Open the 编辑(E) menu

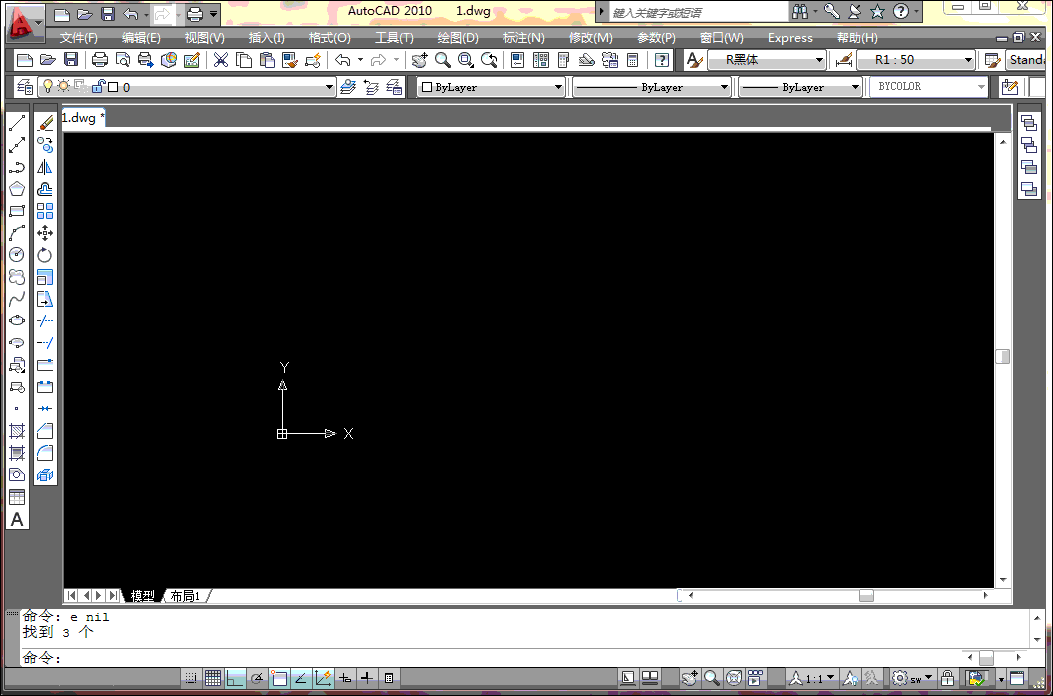[x=141, y=38]
